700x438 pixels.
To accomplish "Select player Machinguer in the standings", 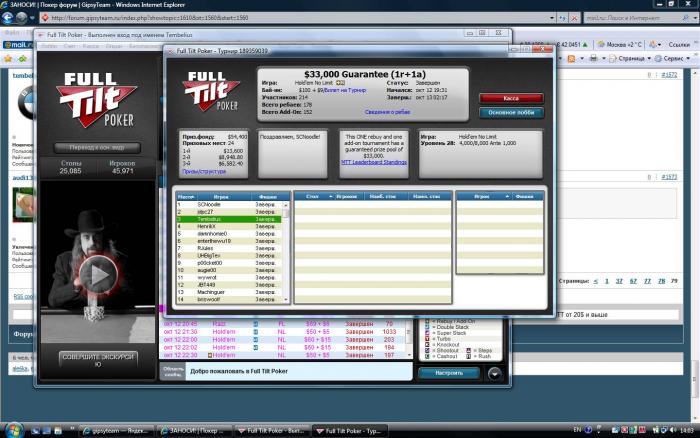I will [229, 292].
